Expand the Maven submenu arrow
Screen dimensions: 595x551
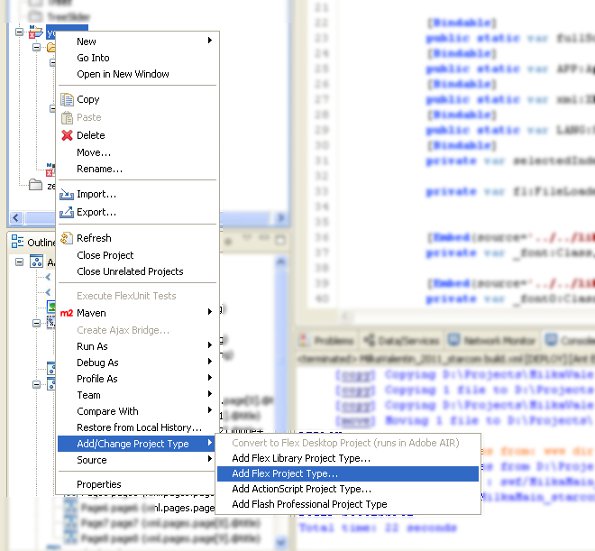pyautogui.click(x=210, y=312)
